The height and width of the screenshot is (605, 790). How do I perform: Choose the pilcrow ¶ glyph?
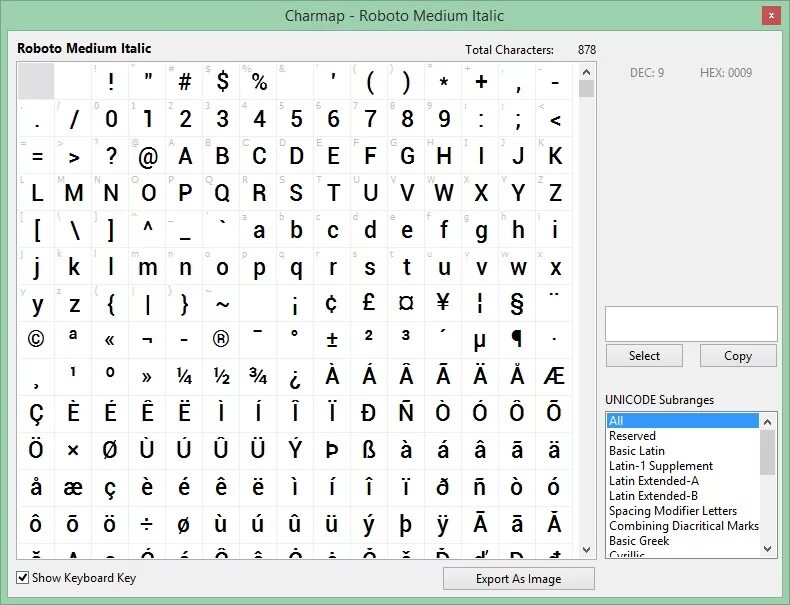click(518, 341)
